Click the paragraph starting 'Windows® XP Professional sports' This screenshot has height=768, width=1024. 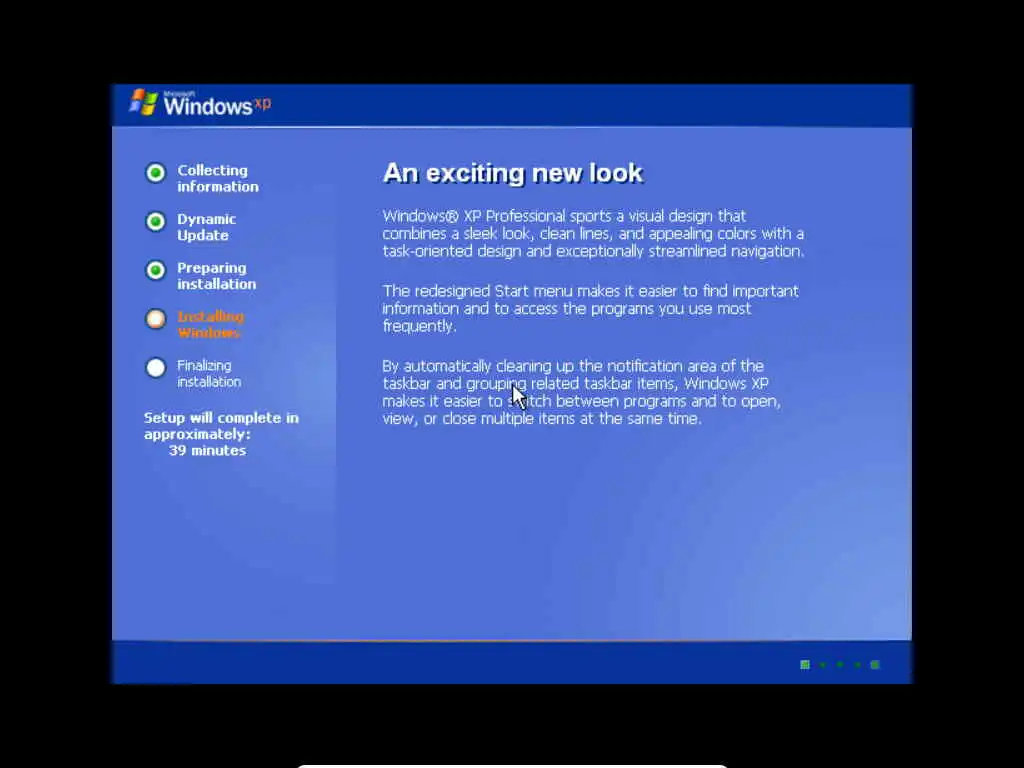(x=593, y=234)
